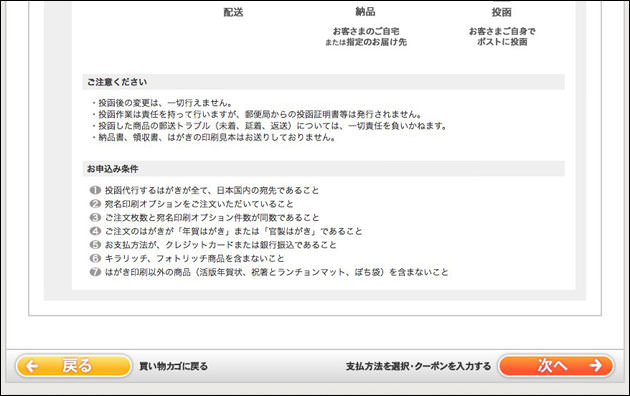Viewport: 630px width, 396px height.
Task: Click the お客さまご自身でポストに投函 text
Action: (502, 37)
